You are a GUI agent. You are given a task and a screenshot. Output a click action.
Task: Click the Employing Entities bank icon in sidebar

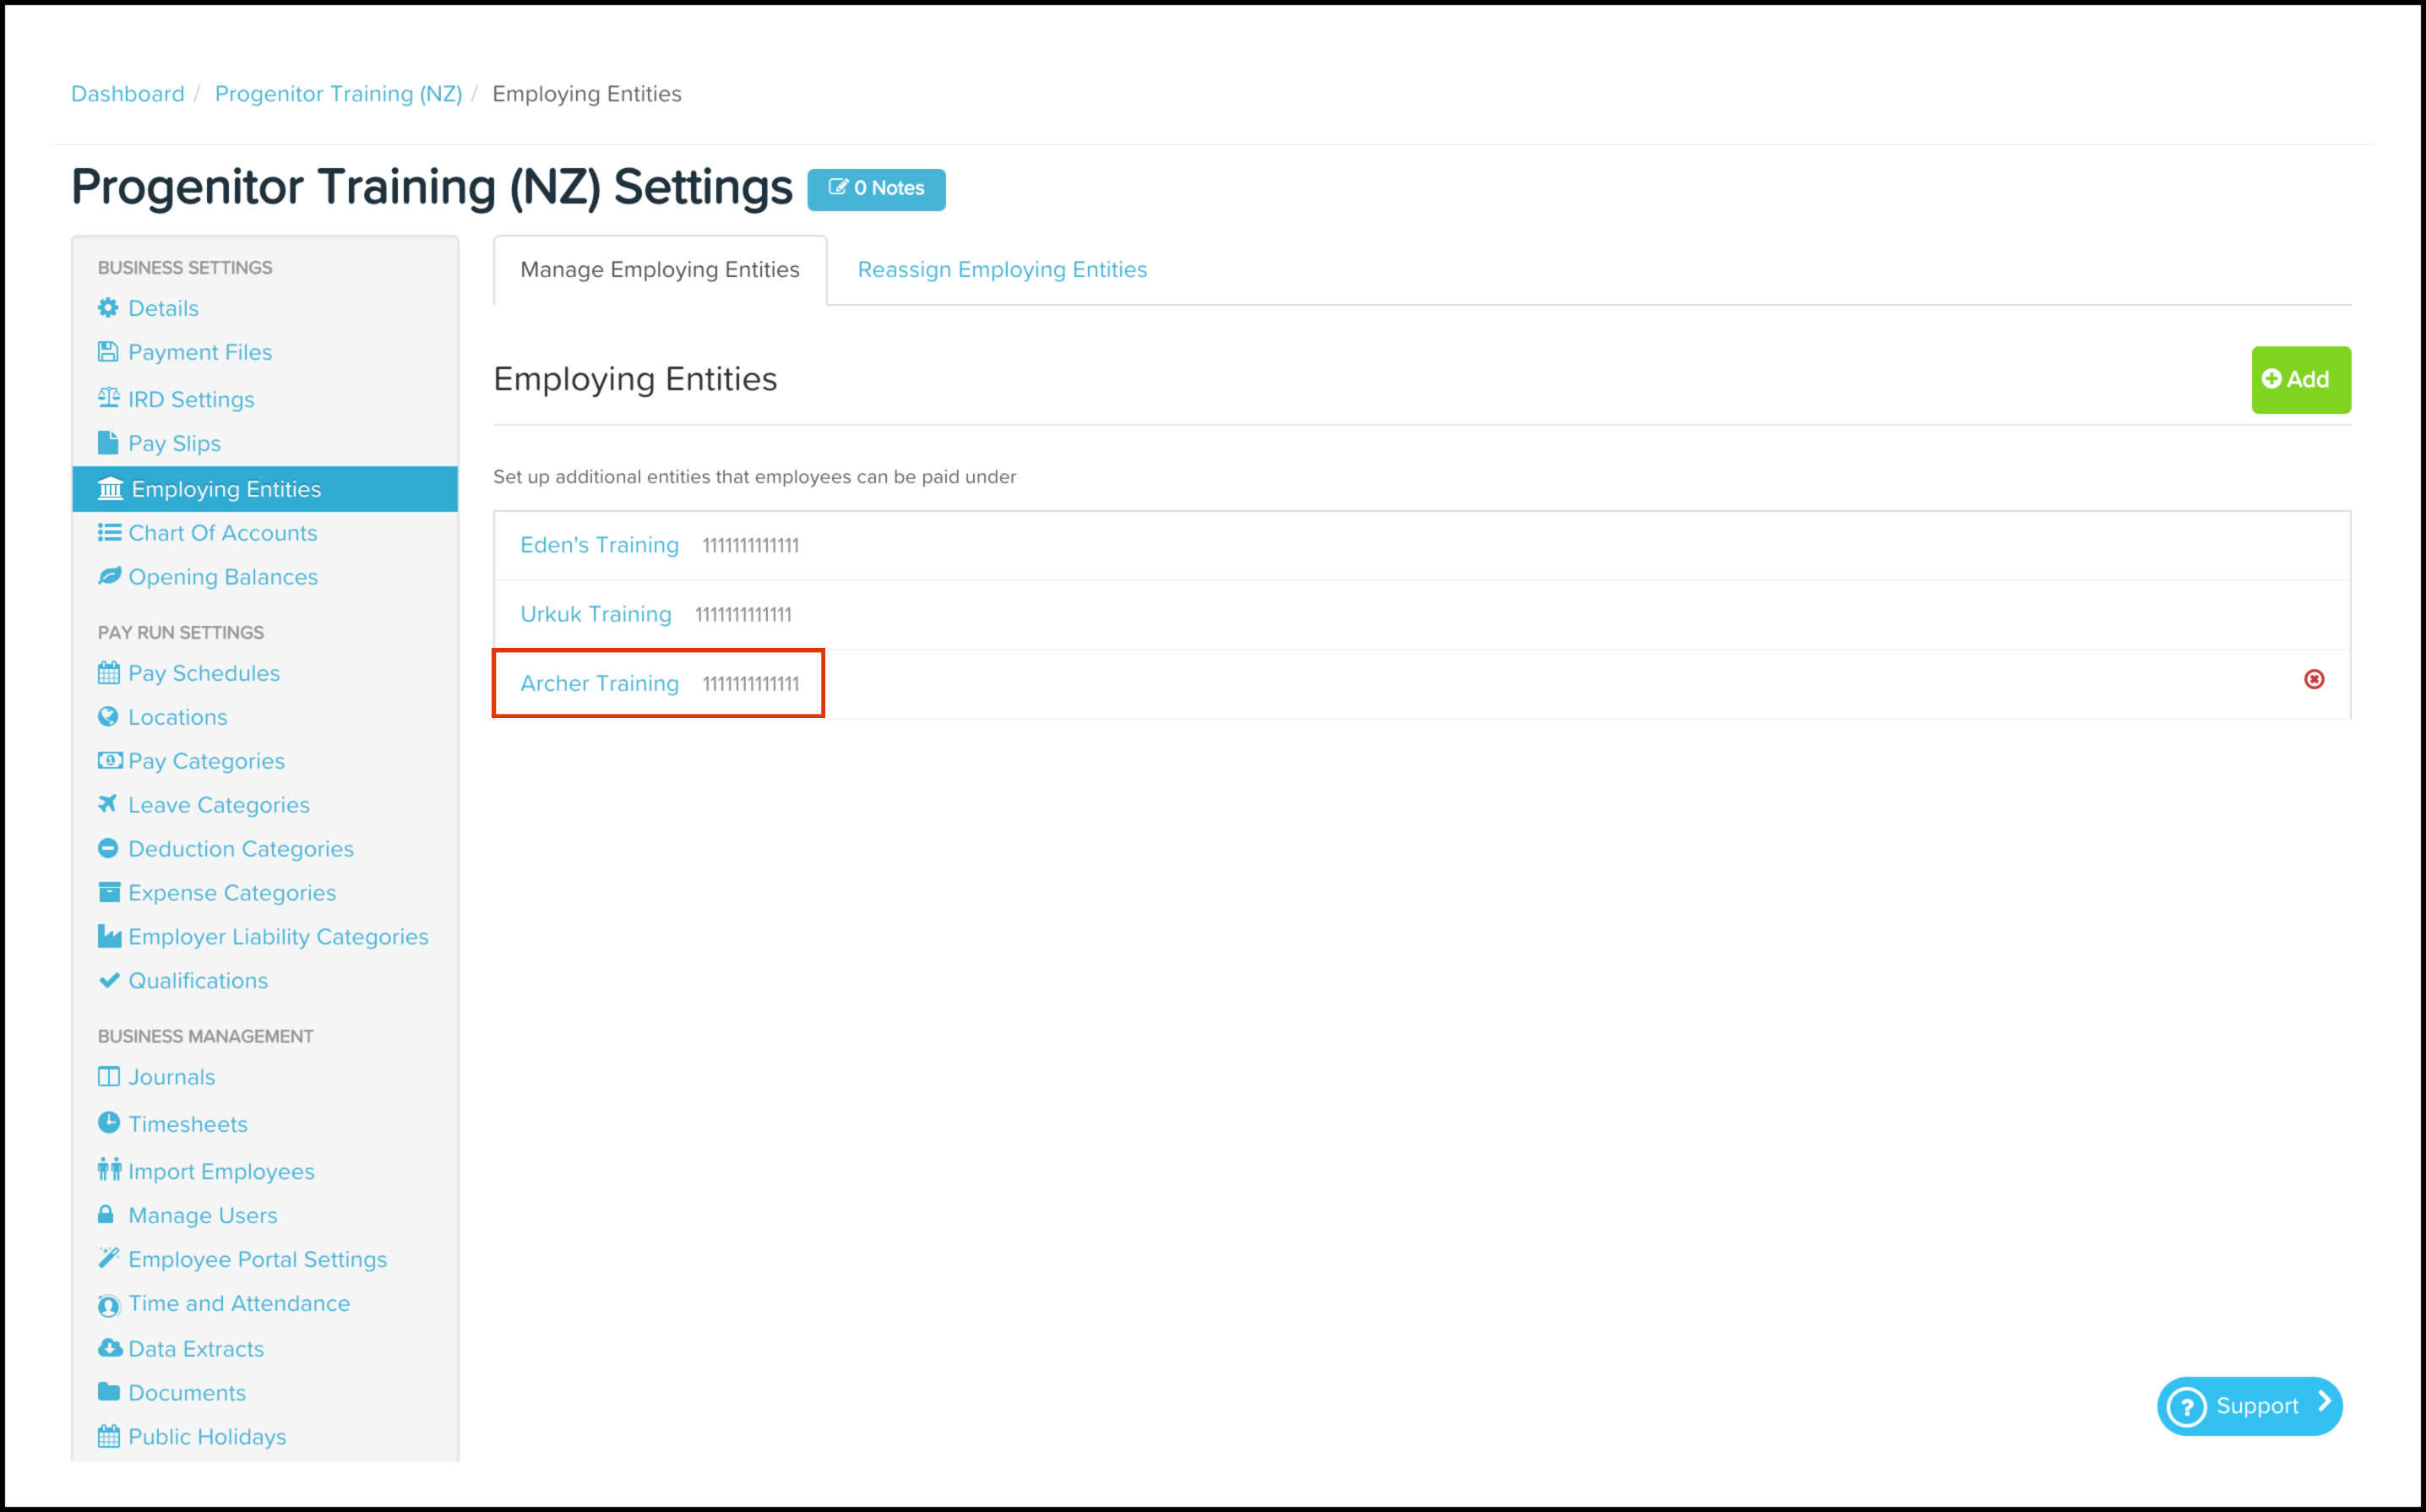[110, 489]
